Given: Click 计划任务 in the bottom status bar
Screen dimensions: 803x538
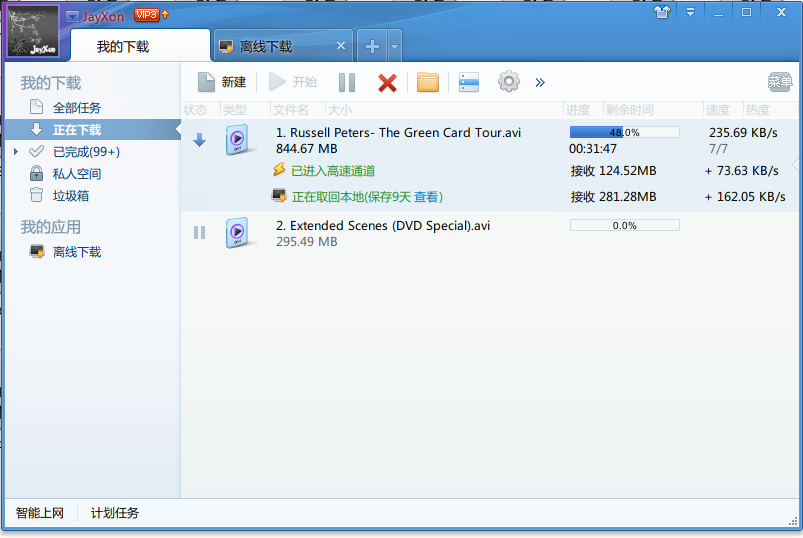Looking at the screenshot, I should pos(115,513).
